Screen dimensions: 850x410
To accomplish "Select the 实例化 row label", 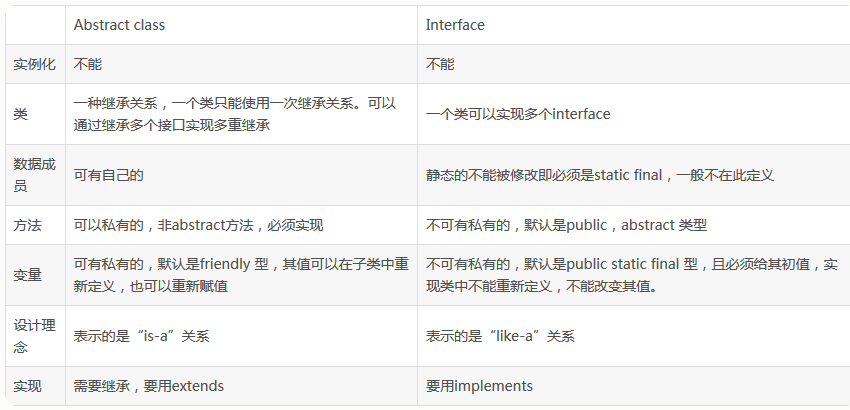I will point(35,64).
